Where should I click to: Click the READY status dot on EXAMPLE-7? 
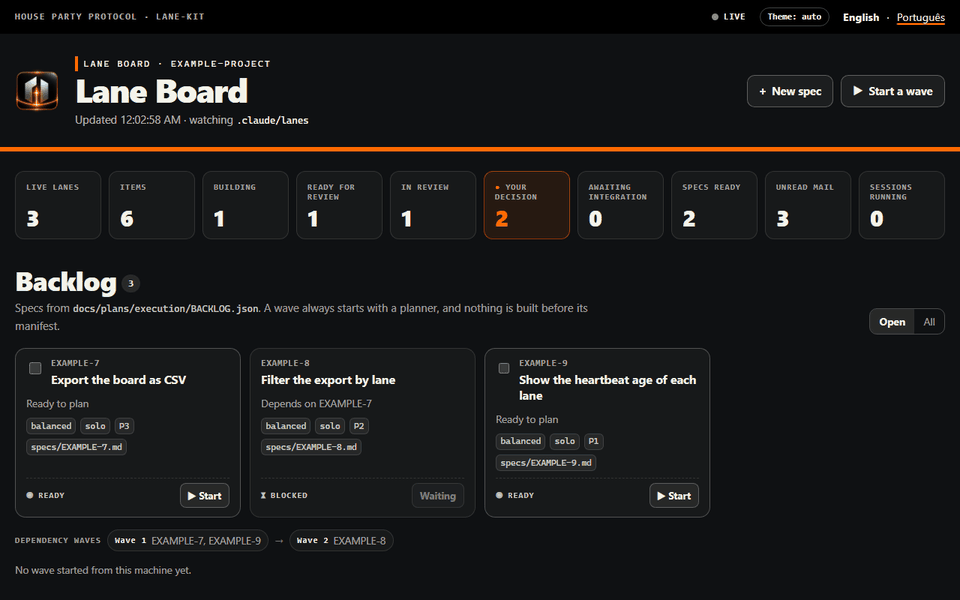(29, 495)
